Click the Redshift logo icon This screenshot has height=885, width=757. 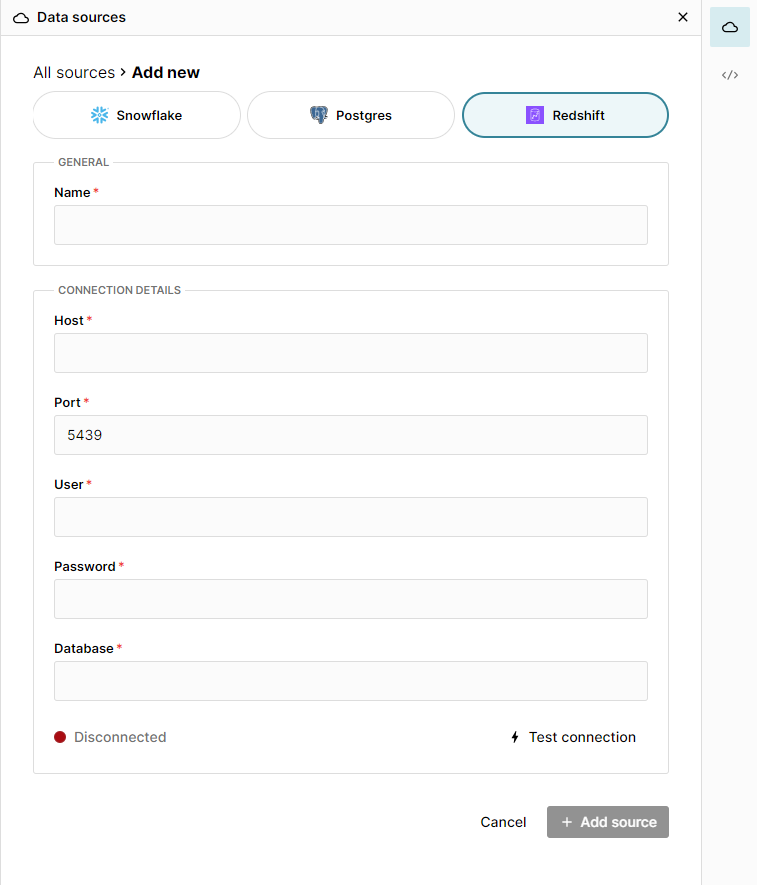pos(533,115)
